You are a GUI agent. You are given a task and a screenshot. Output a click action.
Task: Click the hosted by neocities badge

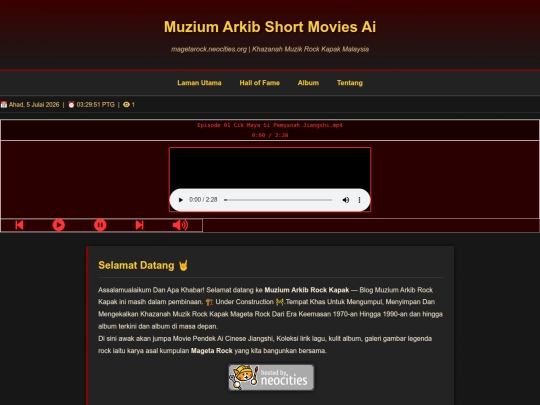pos(271,377)
